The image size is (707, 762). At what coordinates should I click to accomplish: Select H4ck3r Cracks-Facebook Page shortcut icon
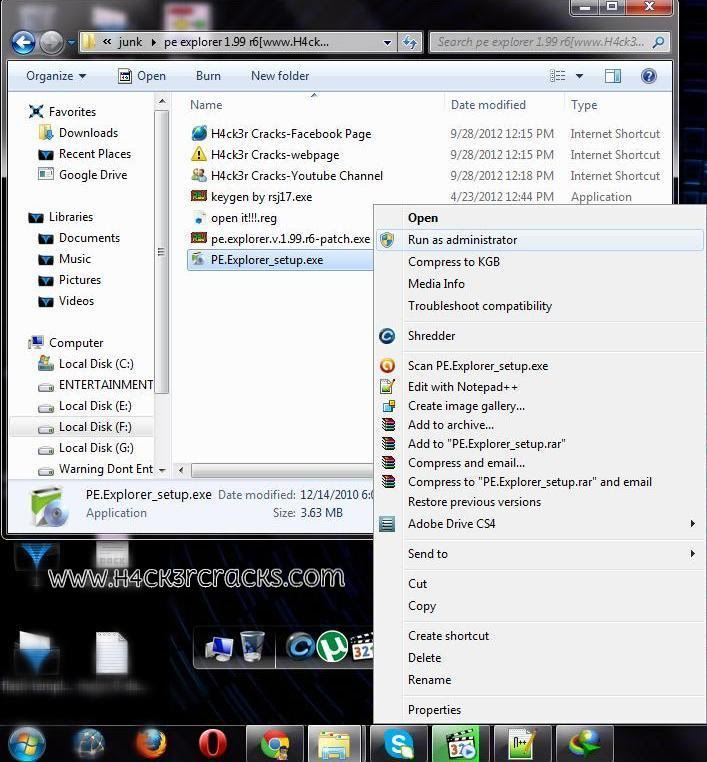[199, 133]
